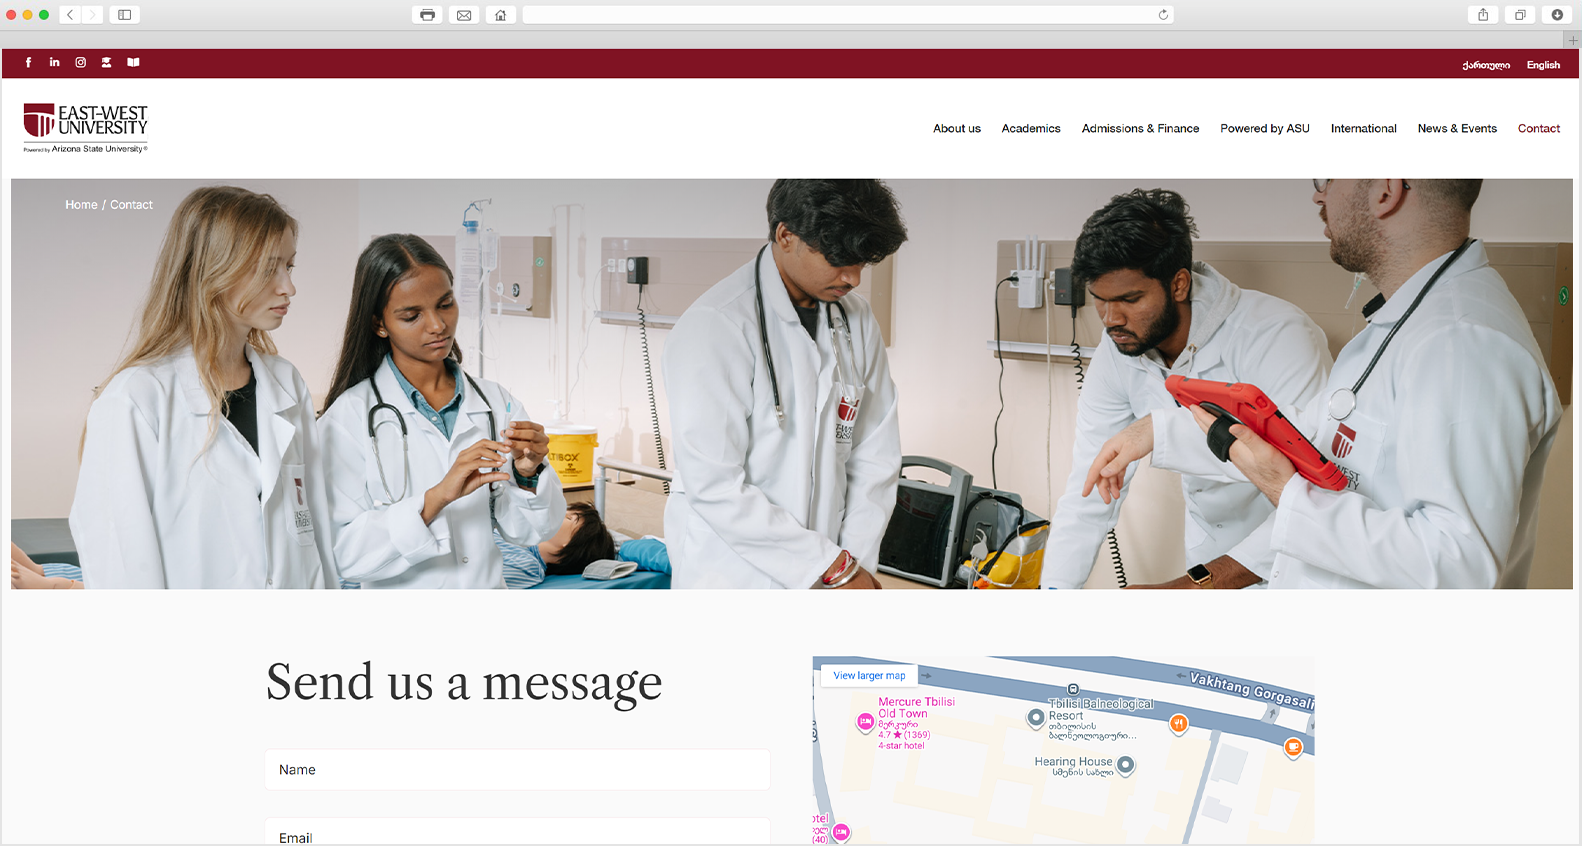Reload the page with refresh icon

[x=1163, y=15]
